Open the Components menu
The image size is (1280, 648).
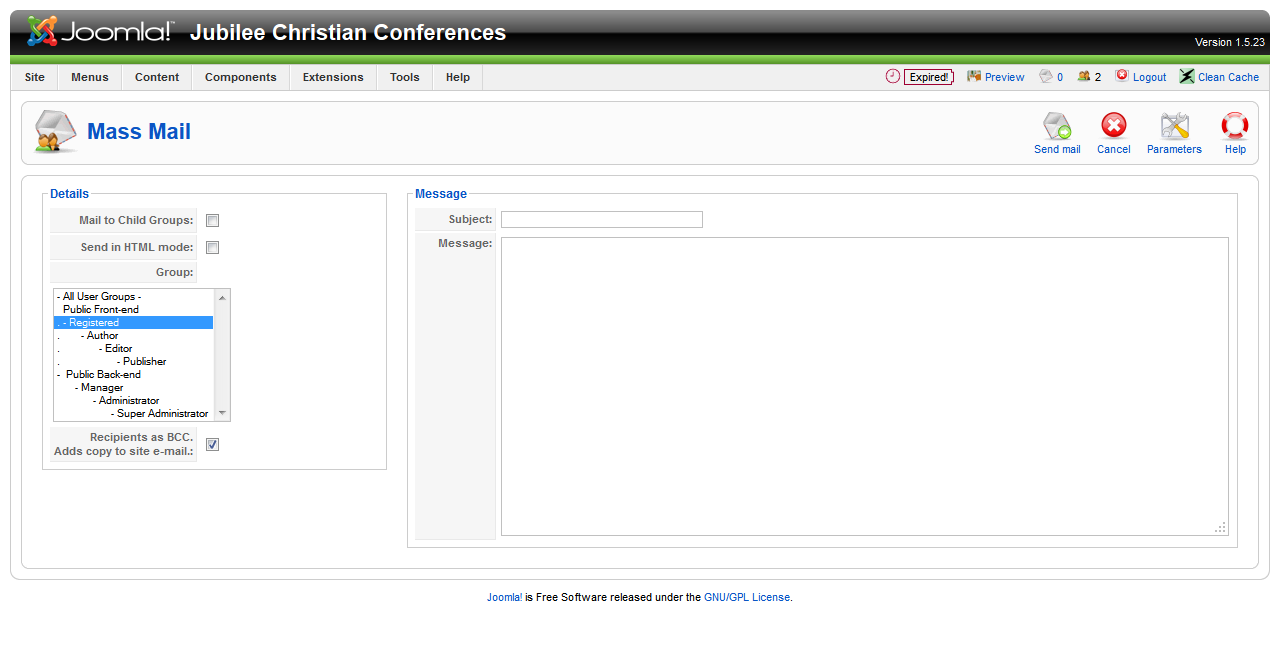pyautogui.click(x=241, y=77)
